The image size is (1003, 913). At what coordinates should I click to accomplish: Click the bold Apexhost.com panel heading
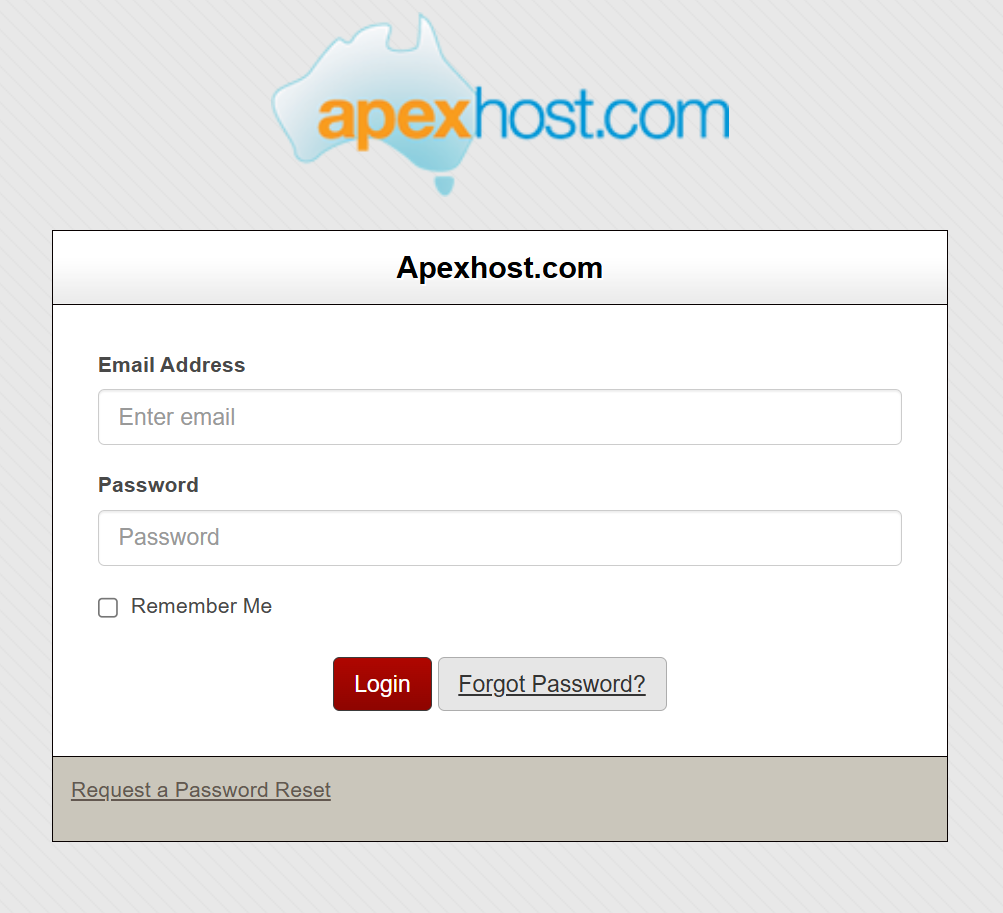(x=500, y=267)
